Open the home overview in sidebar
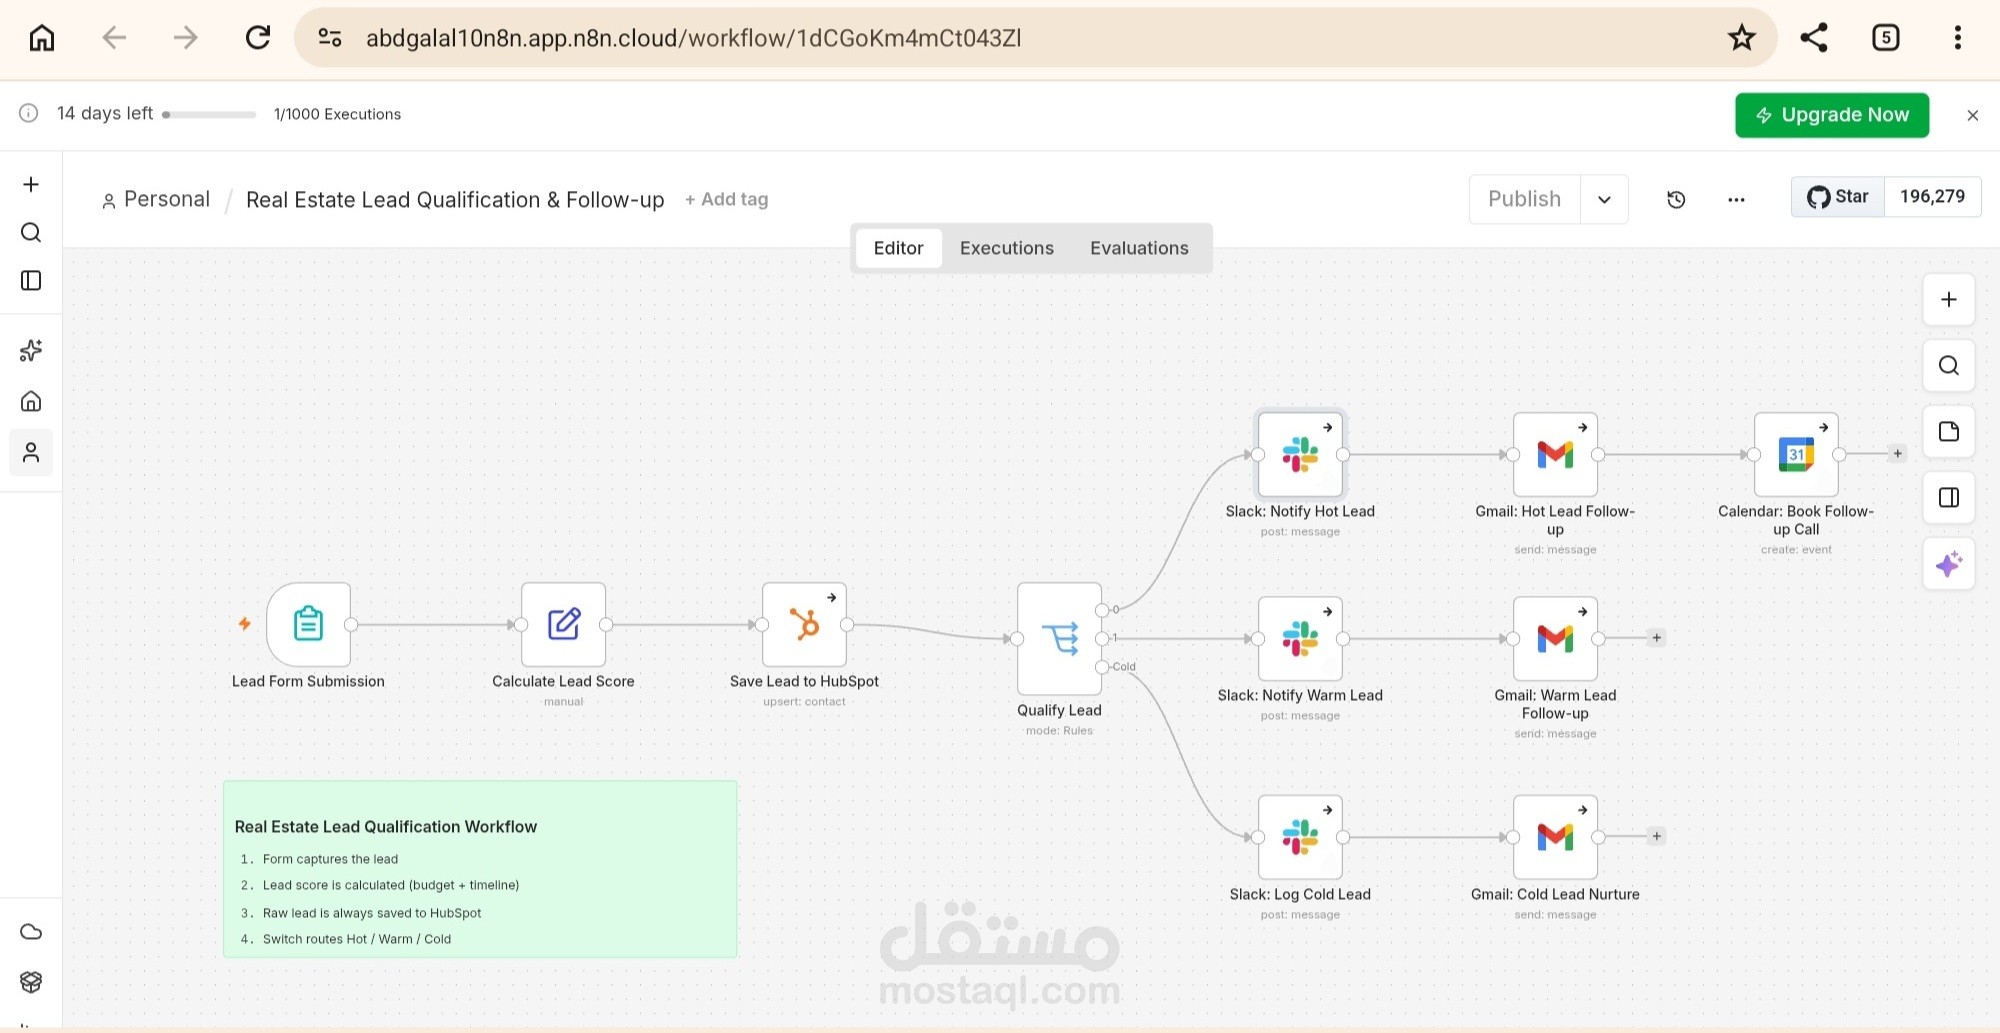The image size is (2000, 1033). (x=31, y=401)
